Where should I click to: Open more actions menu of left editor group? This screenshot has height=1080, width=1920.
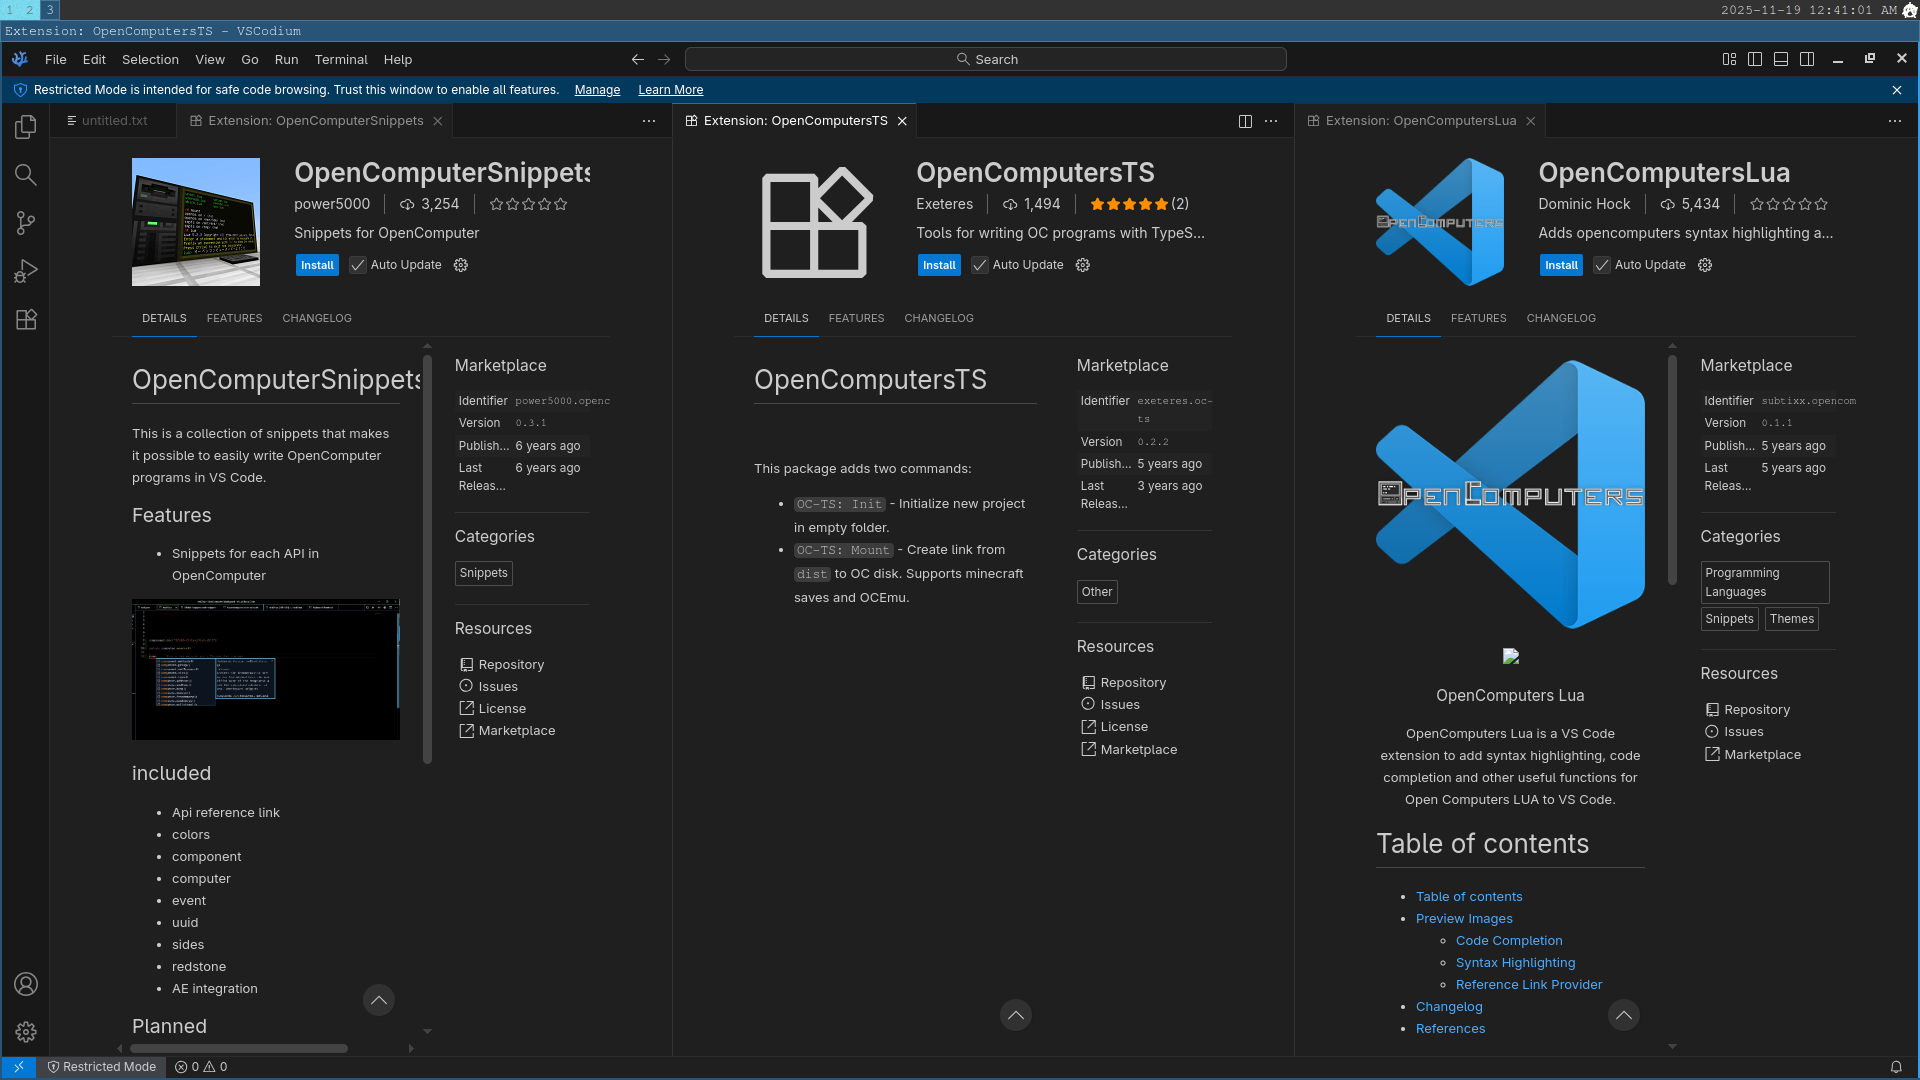pos(649,121)
